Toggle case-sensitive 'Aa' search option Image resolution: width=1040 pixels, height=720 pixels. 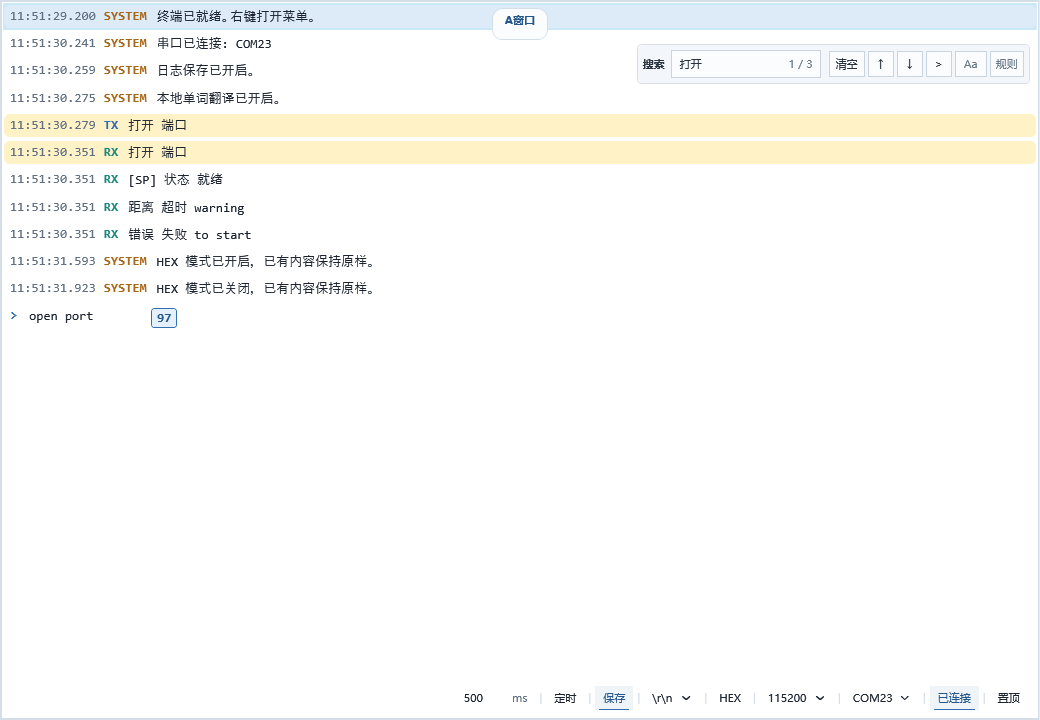[x=970, y=64]
